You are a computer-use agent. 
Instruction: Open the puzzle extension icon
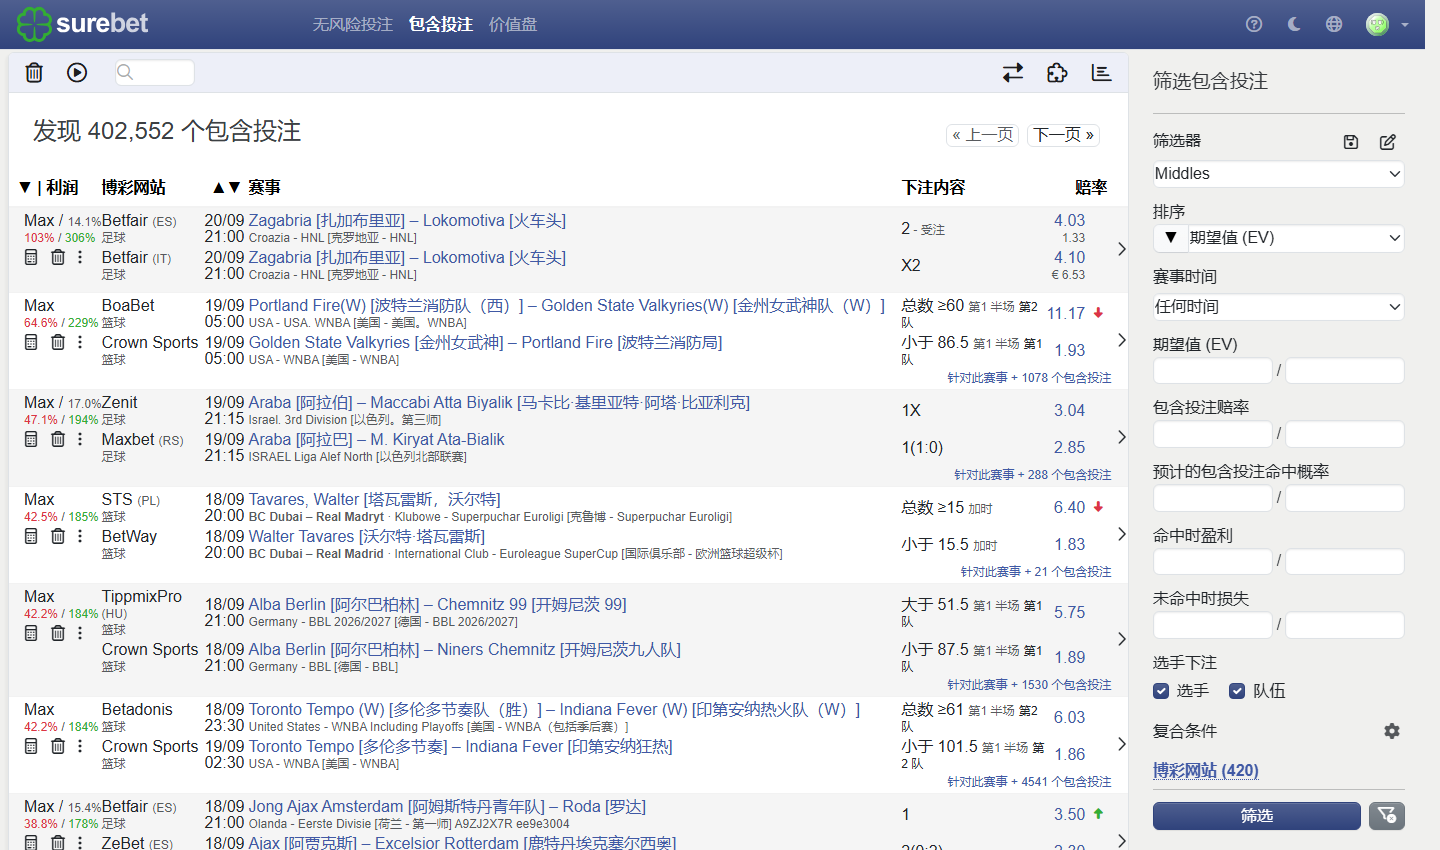click(1057, 72)
